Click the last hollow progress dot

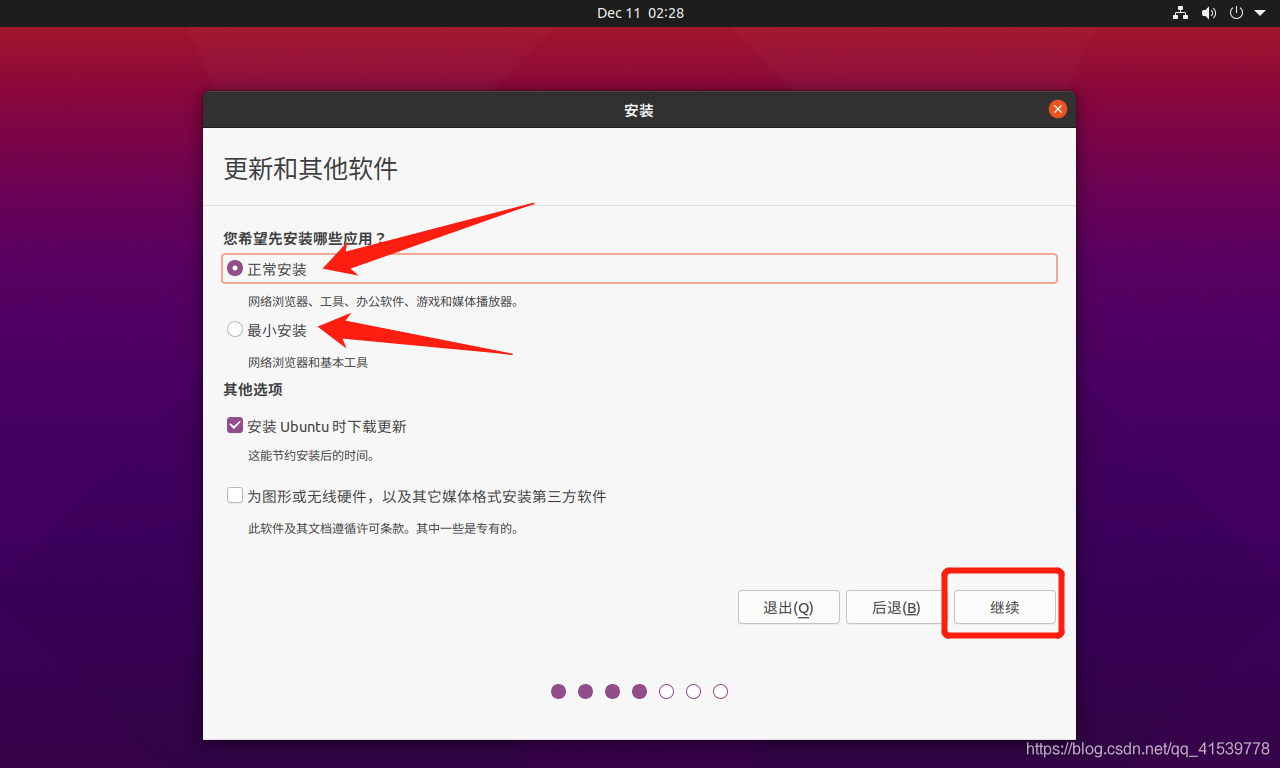[x=720, y=690]
